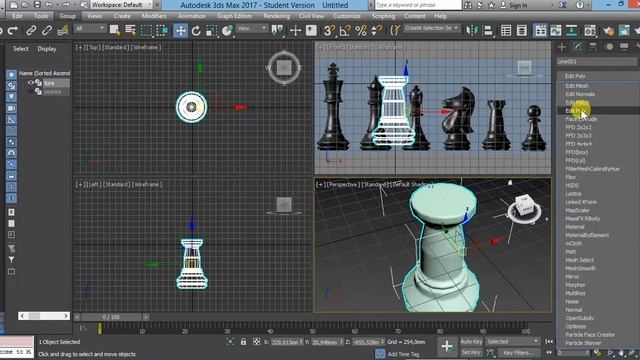Expand the Sign In dropdown arrow
This screenshot has height=360, width=640.
pyautogui.click(x=553, y=5)
